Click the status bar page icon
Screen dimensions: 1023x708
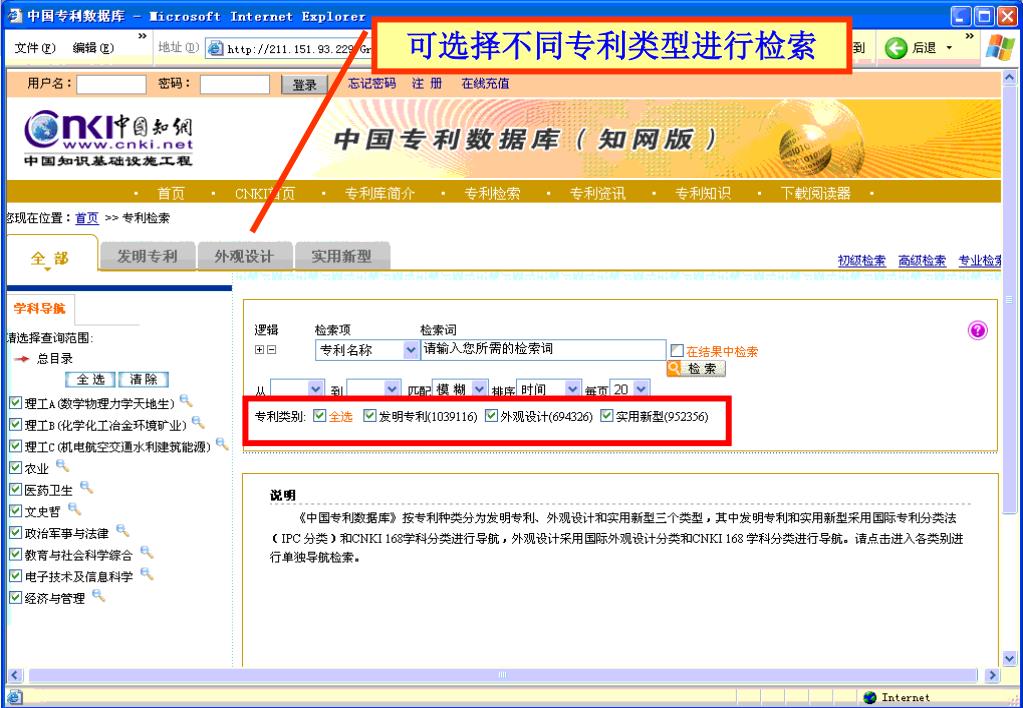coord(14,698)
